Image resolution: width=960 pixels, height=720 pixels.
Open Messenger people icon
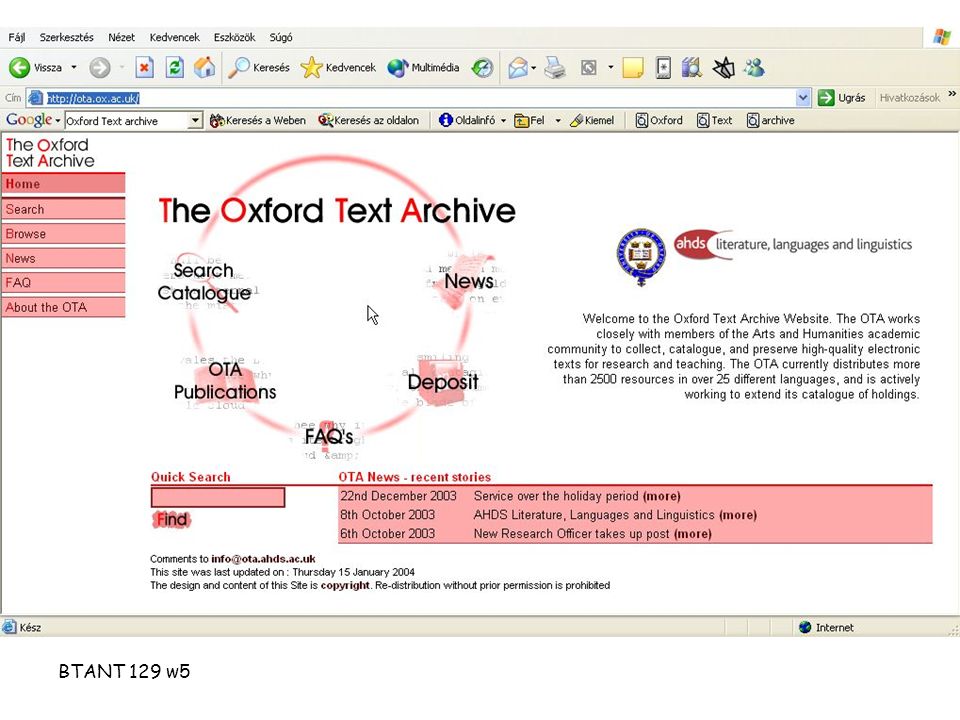(x=754, y=67)
